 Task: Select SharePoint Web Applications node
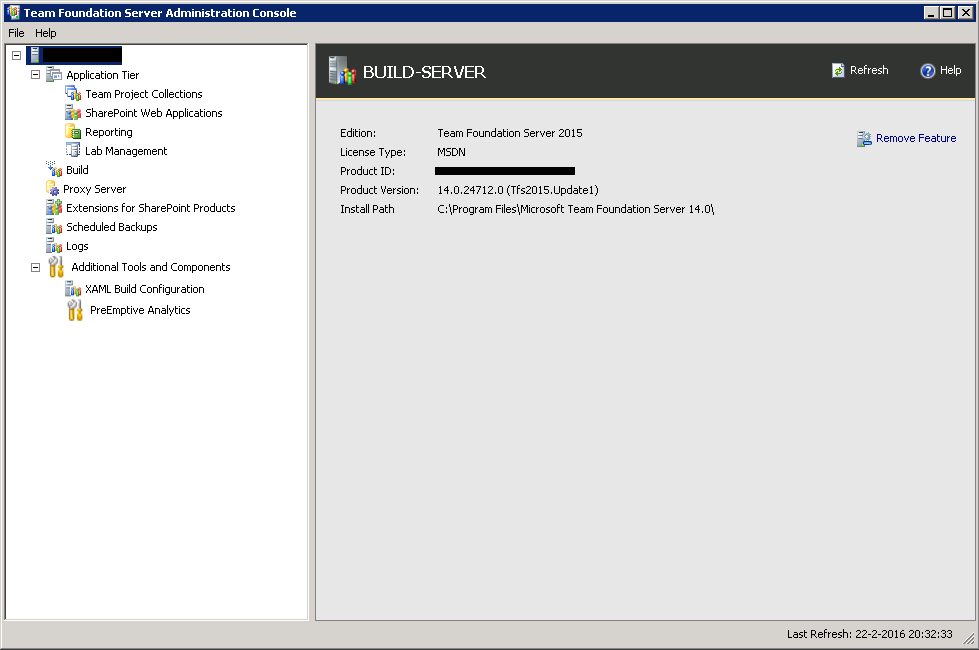[x=154, y=113]
